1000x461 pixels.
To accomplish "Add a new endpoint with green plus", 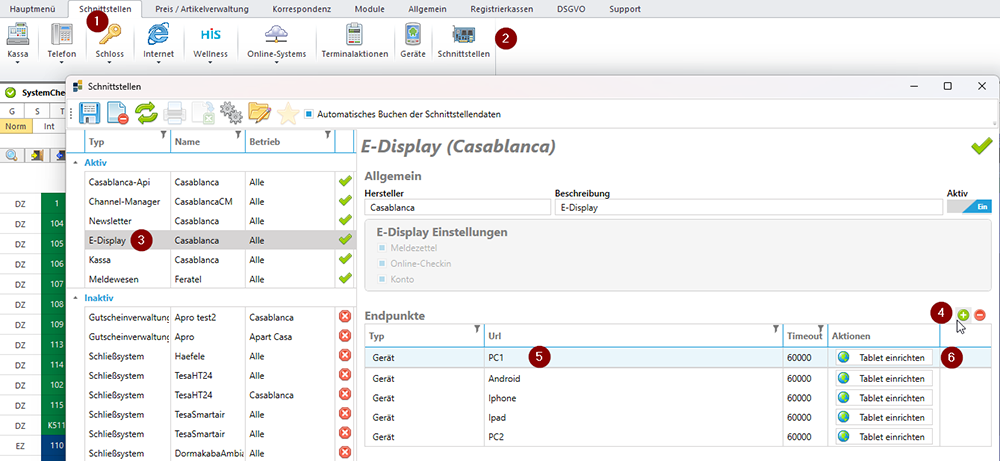I will pos(963,315).
